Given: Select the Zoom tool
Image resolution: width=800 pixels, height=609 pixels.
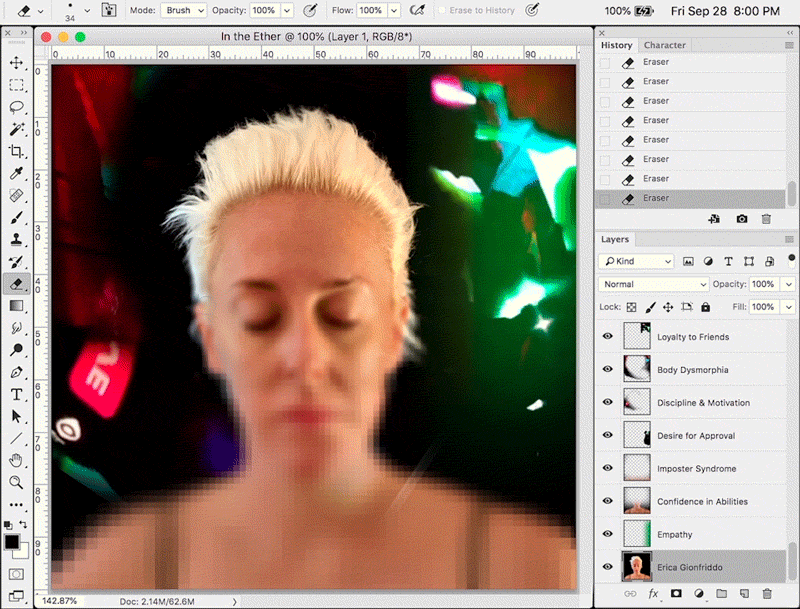Looking at the screenshot, I should 16,483.
